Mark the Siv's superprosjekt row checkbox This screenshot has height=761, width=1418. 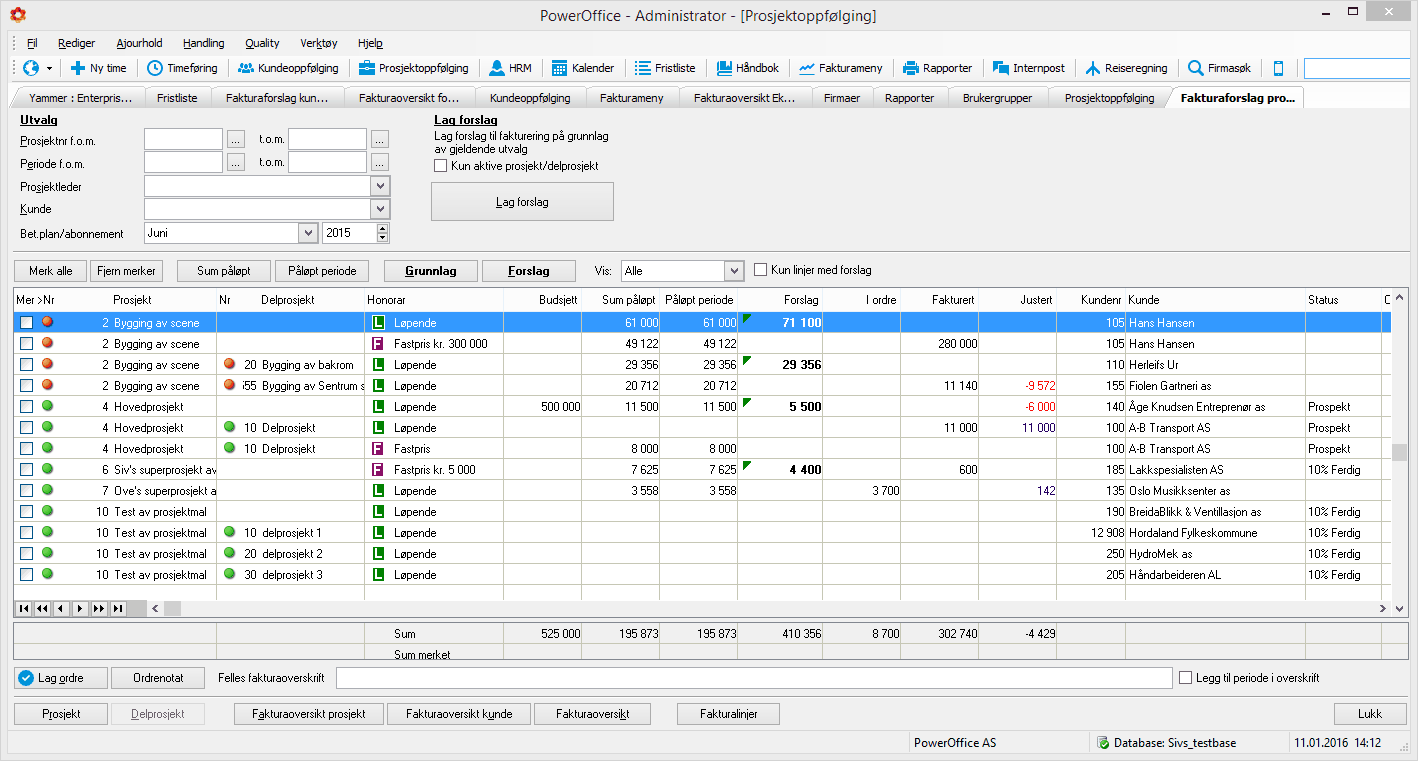[x=27, y=470]
